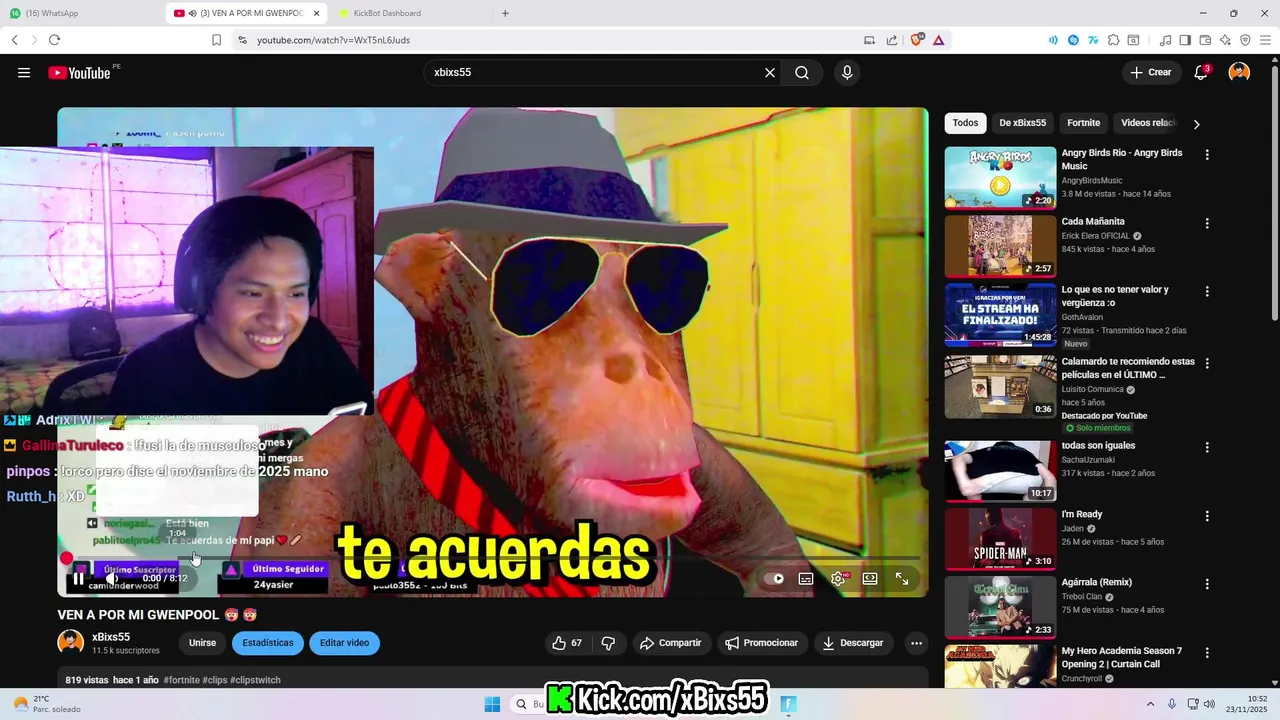Image resolution: width=1280 pixels, height=720 pixels.
Task: Show more filter chips with the arrow
Action: click(x=1197, y=124)
